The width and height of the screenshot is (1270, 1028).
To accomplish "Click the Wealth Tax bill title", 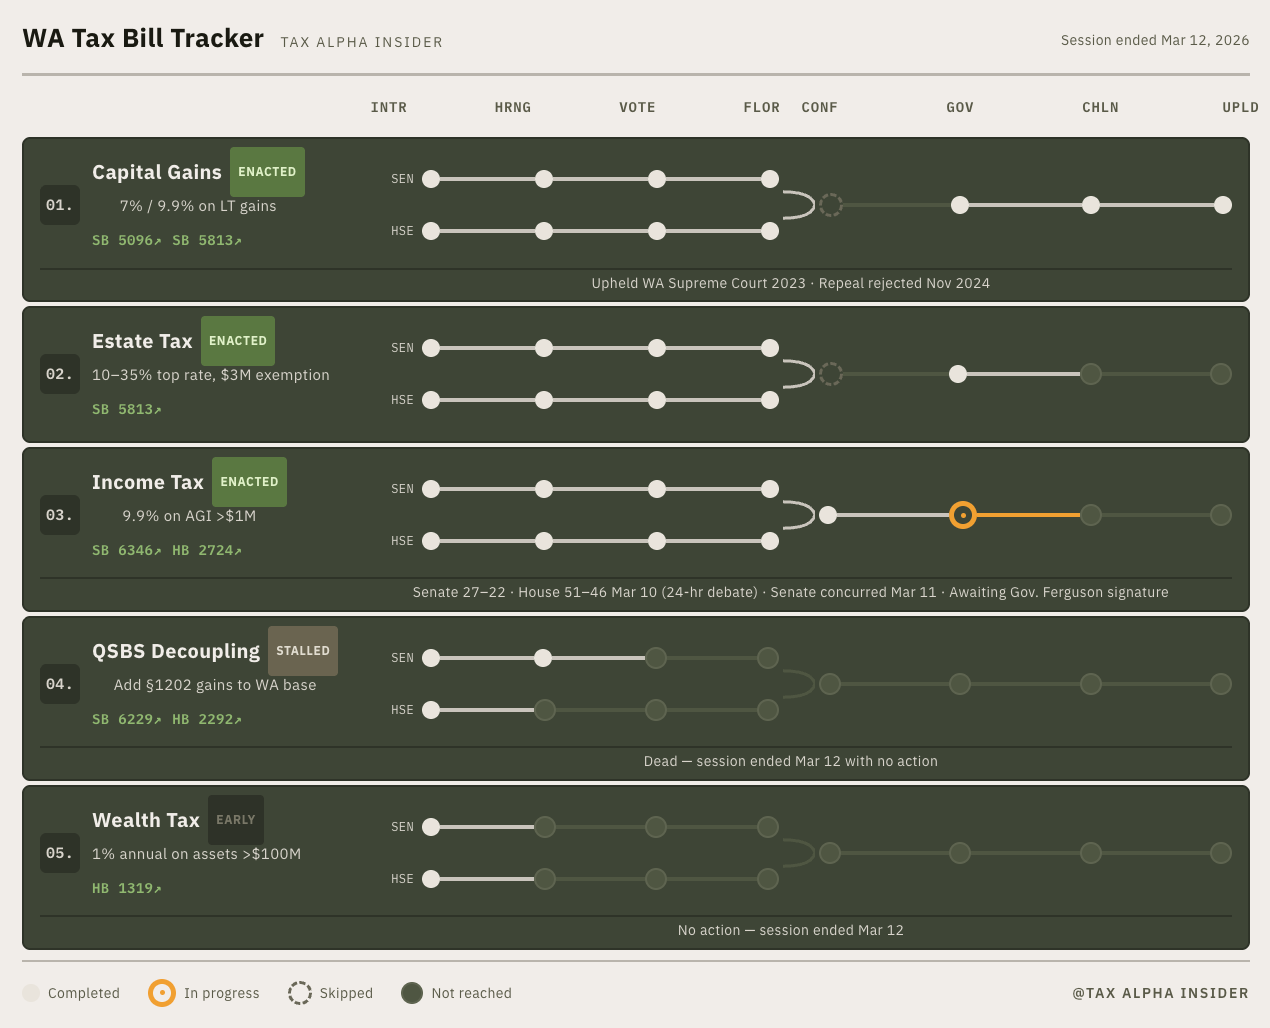I will [146, 820].
